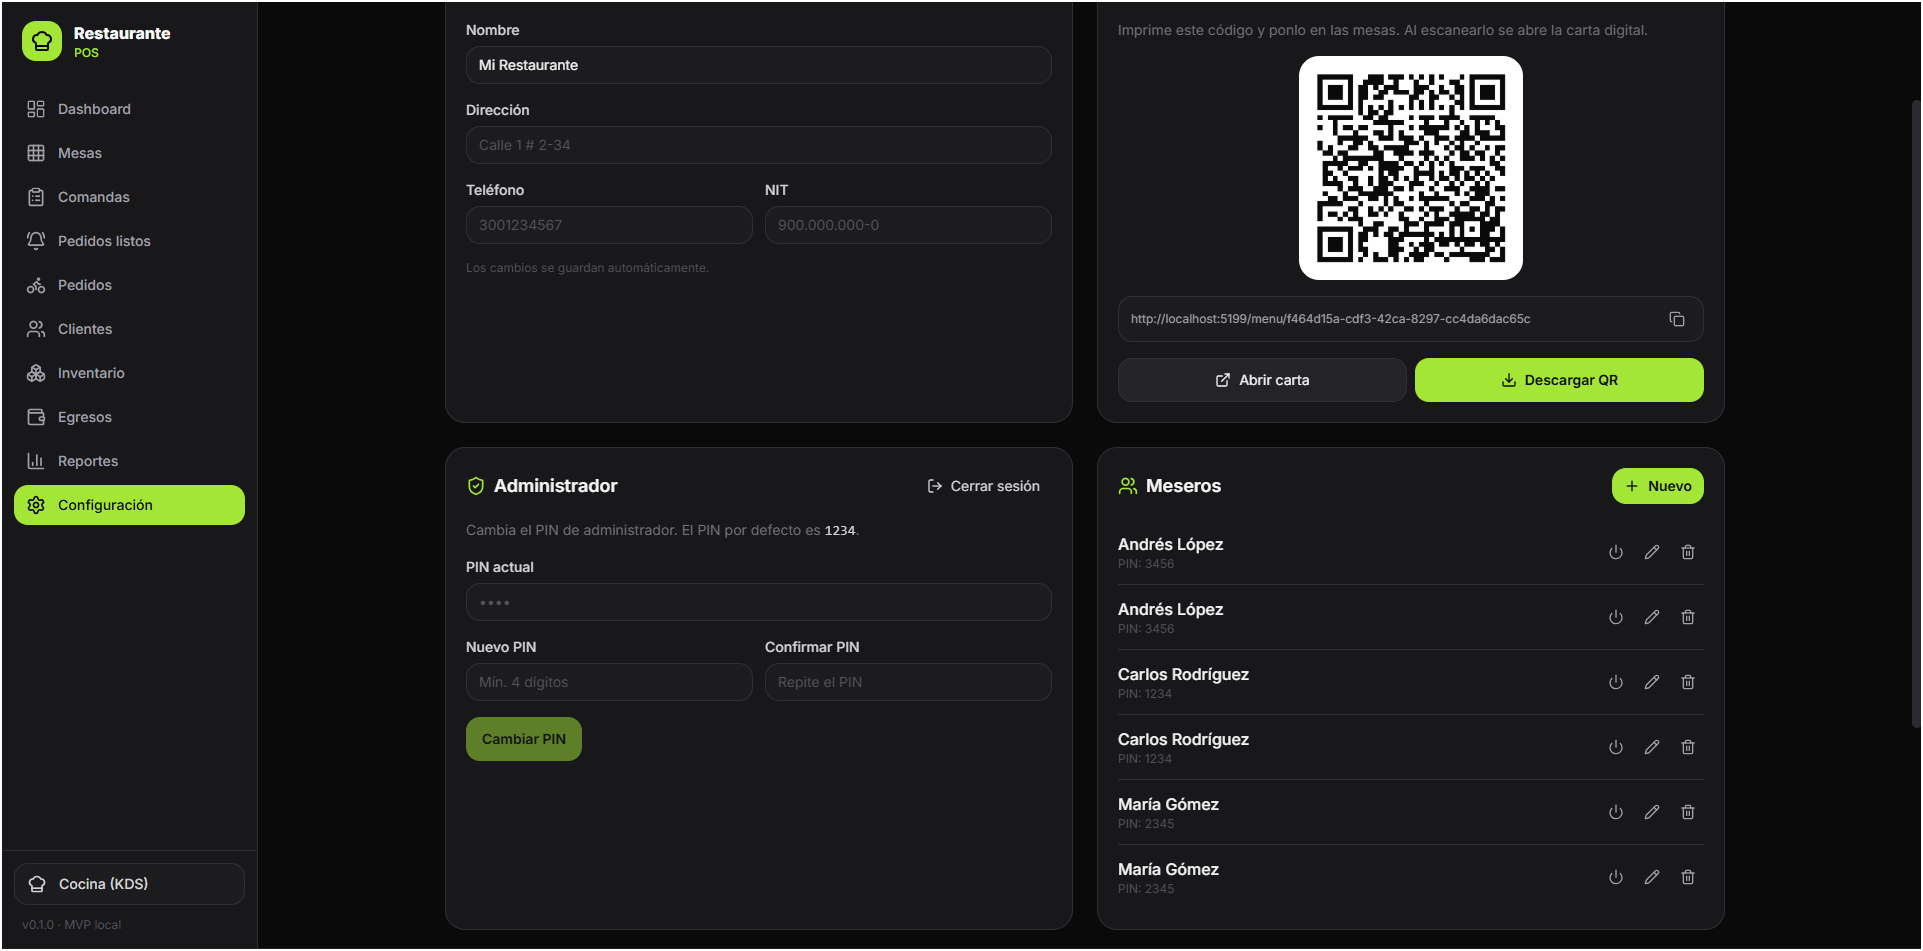Click Cerrar sesión to log out
The width and height of the screenshot is (1923, 951).
click(x=984, y=486)
